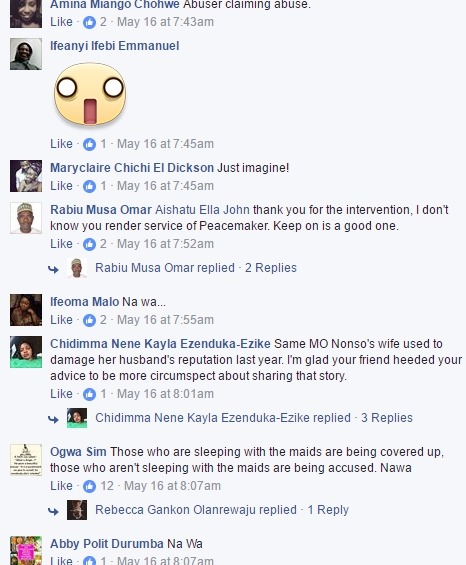Click thumbs-up icon under Rabiu Musa Omar's comment

point(89,244)
